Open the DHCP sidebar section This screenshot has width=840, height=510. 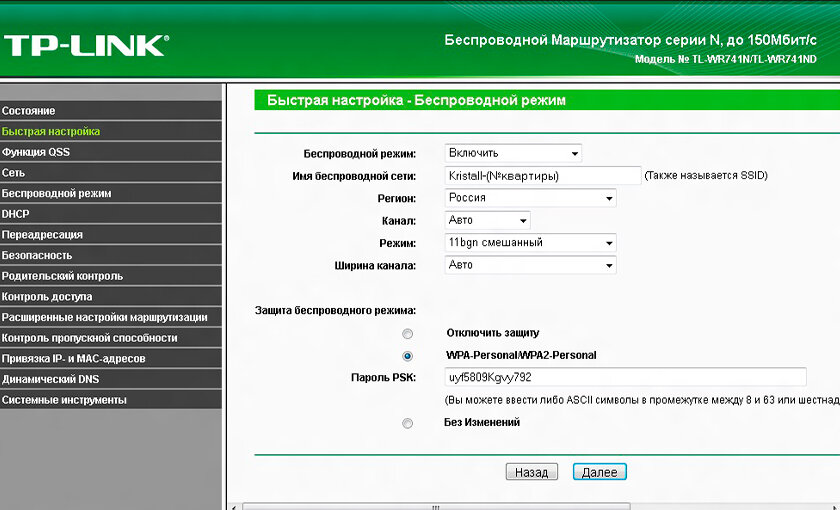click(x=110, y=214)
